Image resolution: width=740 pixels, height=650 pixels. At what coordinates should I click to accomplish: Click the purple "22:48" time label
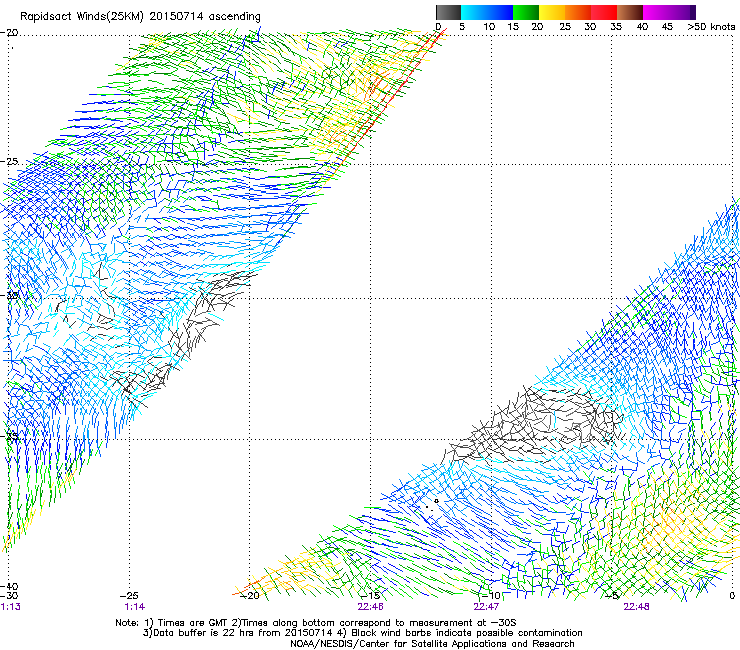tap(636, 607)
